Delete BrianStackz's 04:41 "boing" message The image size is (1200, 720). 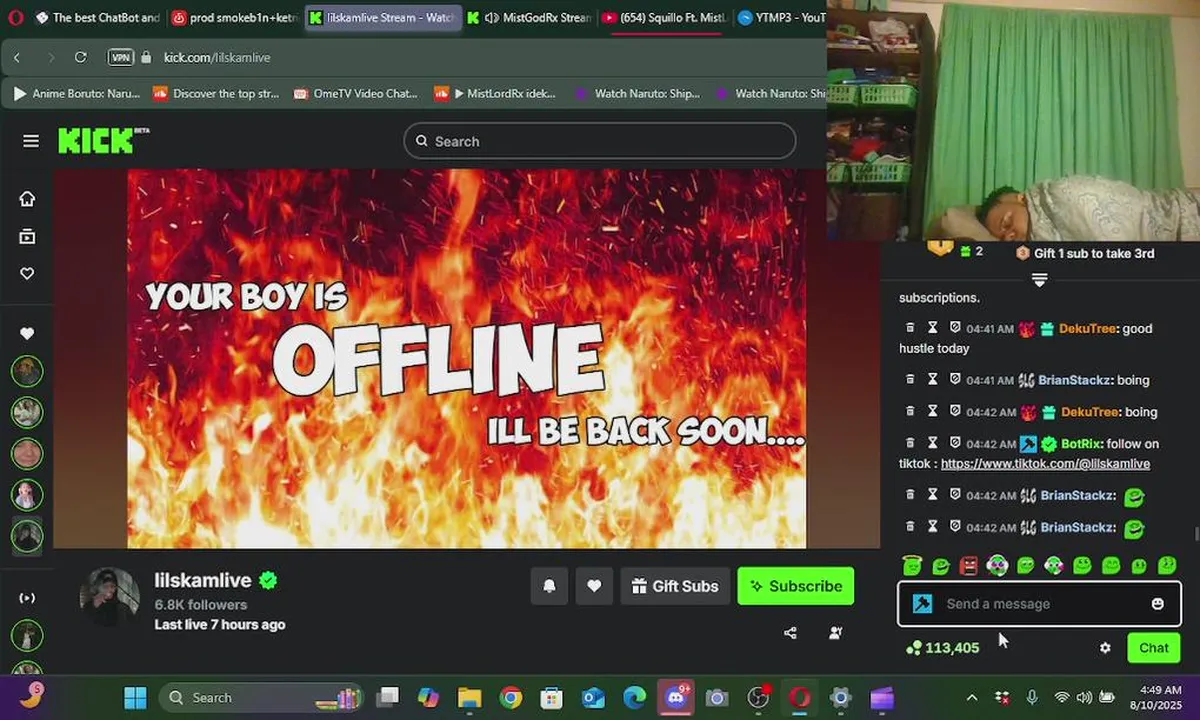[x=910, y=380]
